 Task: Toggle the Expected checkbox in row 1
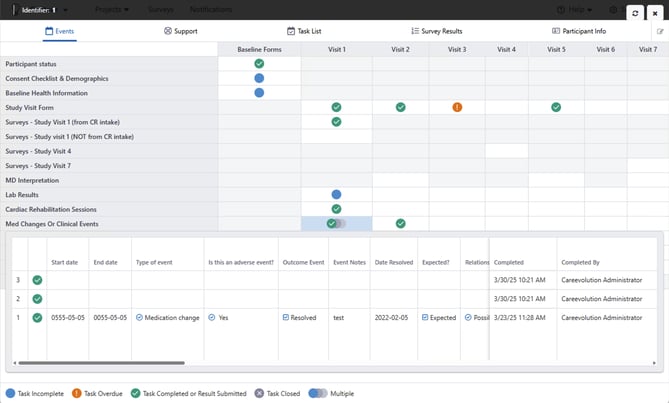(x=425, y=317)
